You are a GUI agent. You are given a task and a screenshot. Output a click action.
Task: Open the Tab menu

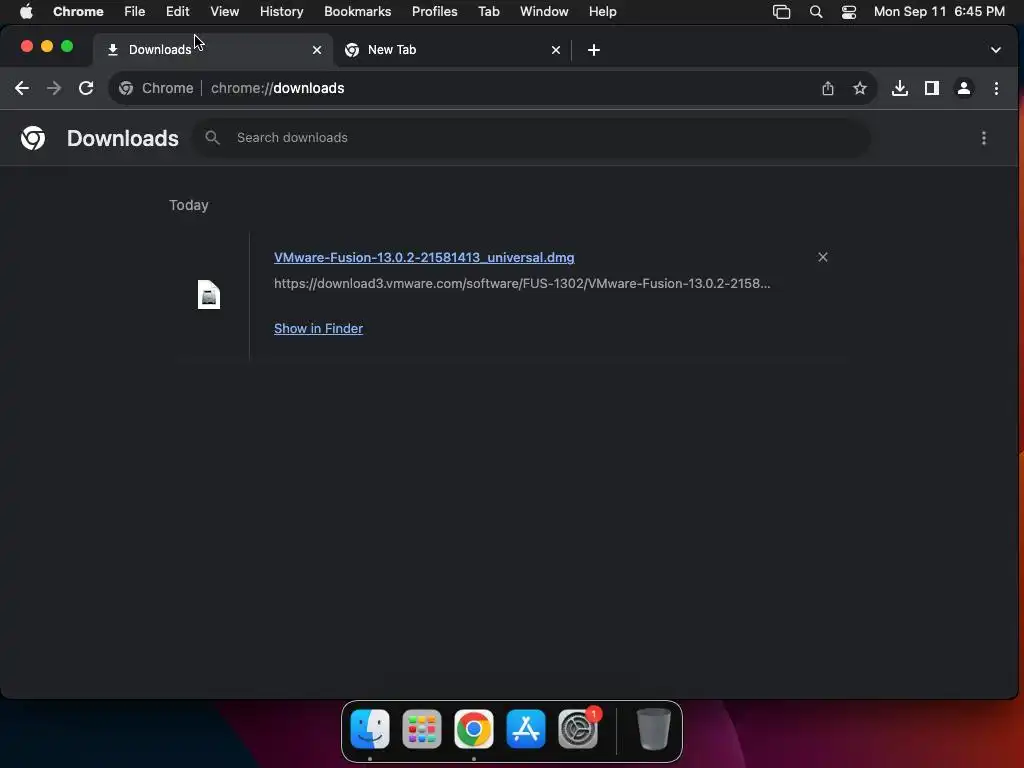pos(488,12)
